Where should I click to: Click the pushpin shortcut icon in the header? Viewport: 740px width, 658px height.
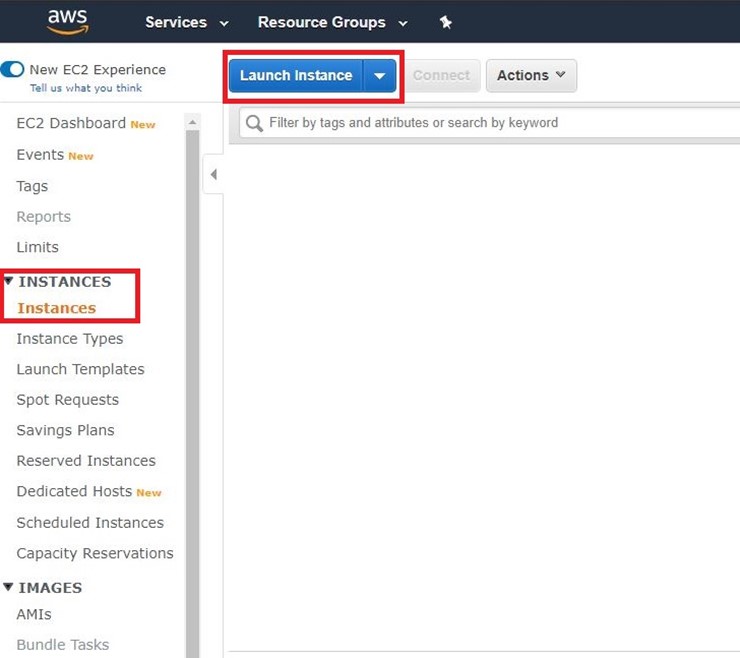click(x=446, y=22)
